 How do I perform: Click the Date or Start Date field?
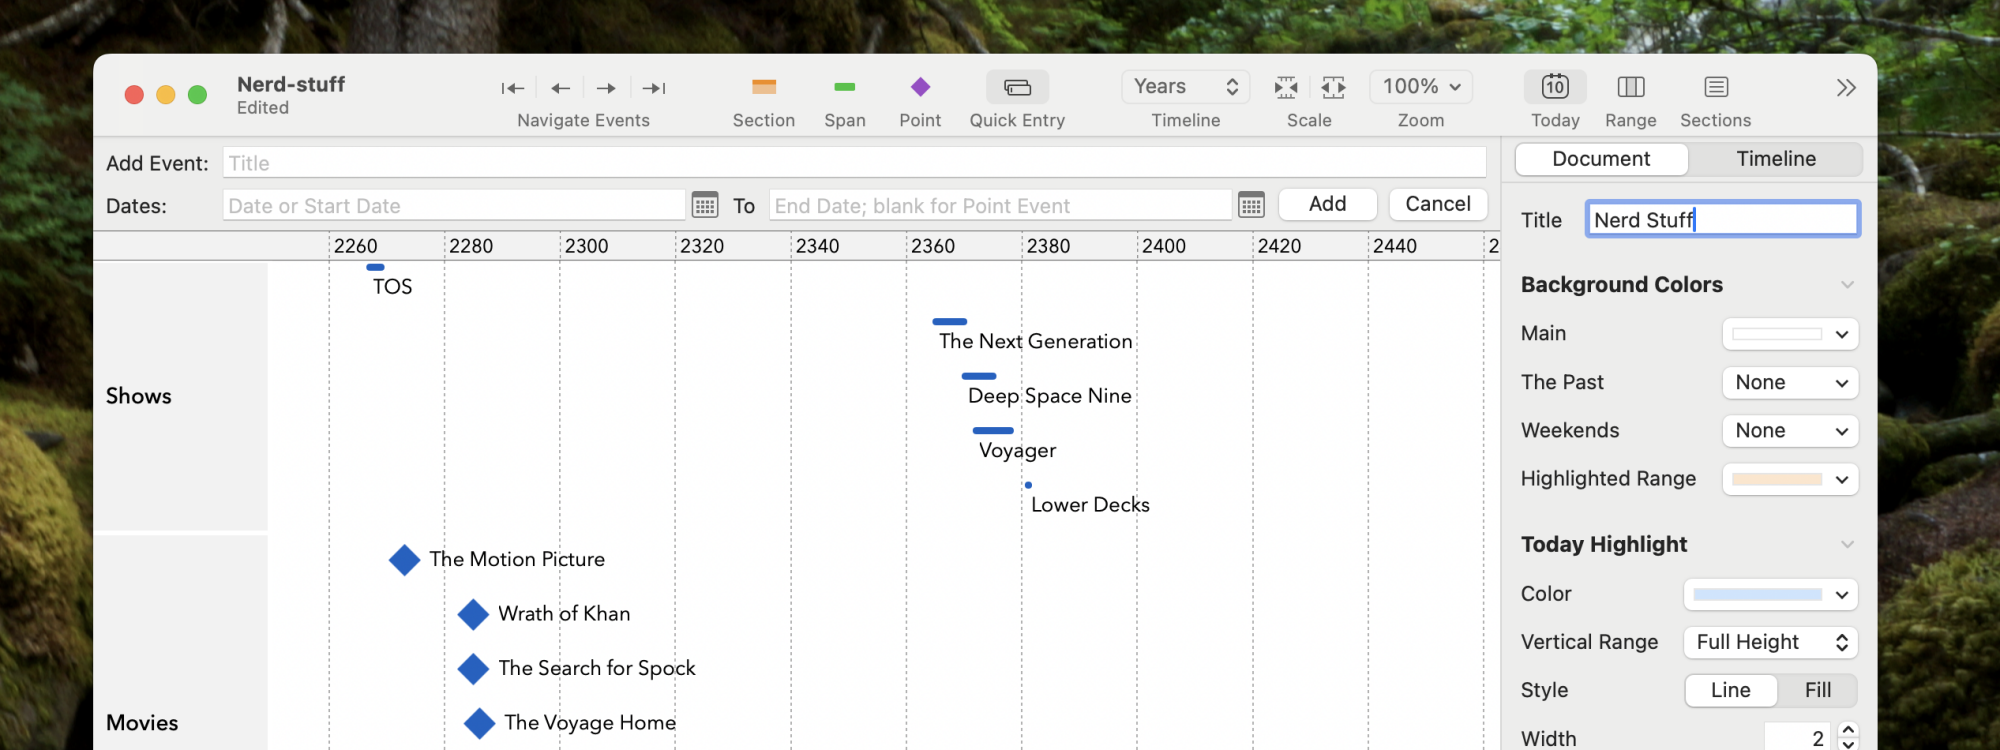(x=454, y=206)
